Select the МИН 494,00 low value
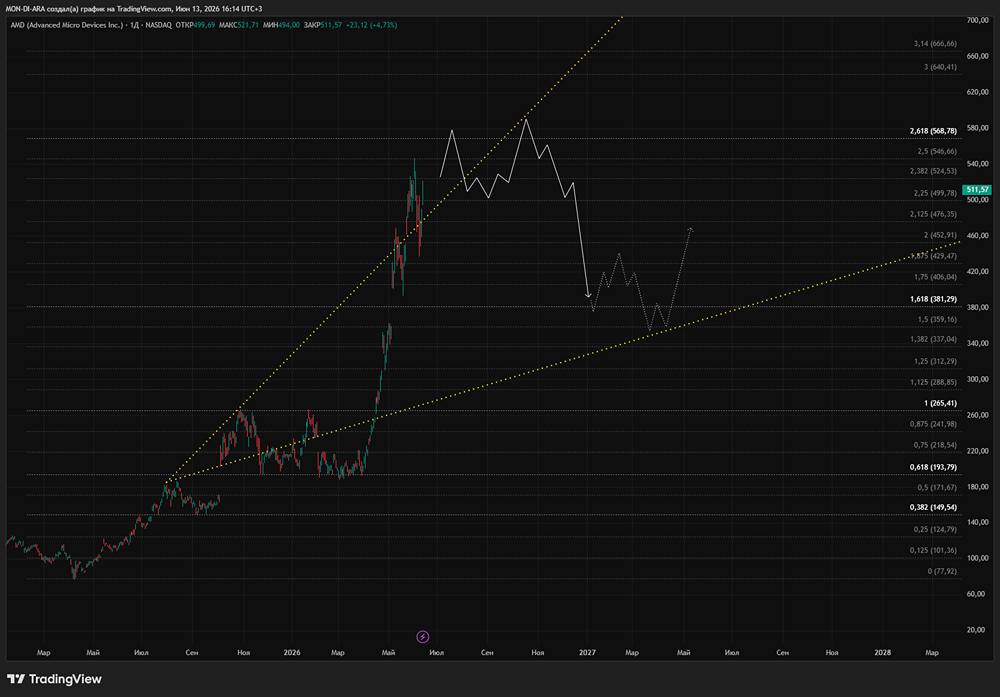 (281, 25)
